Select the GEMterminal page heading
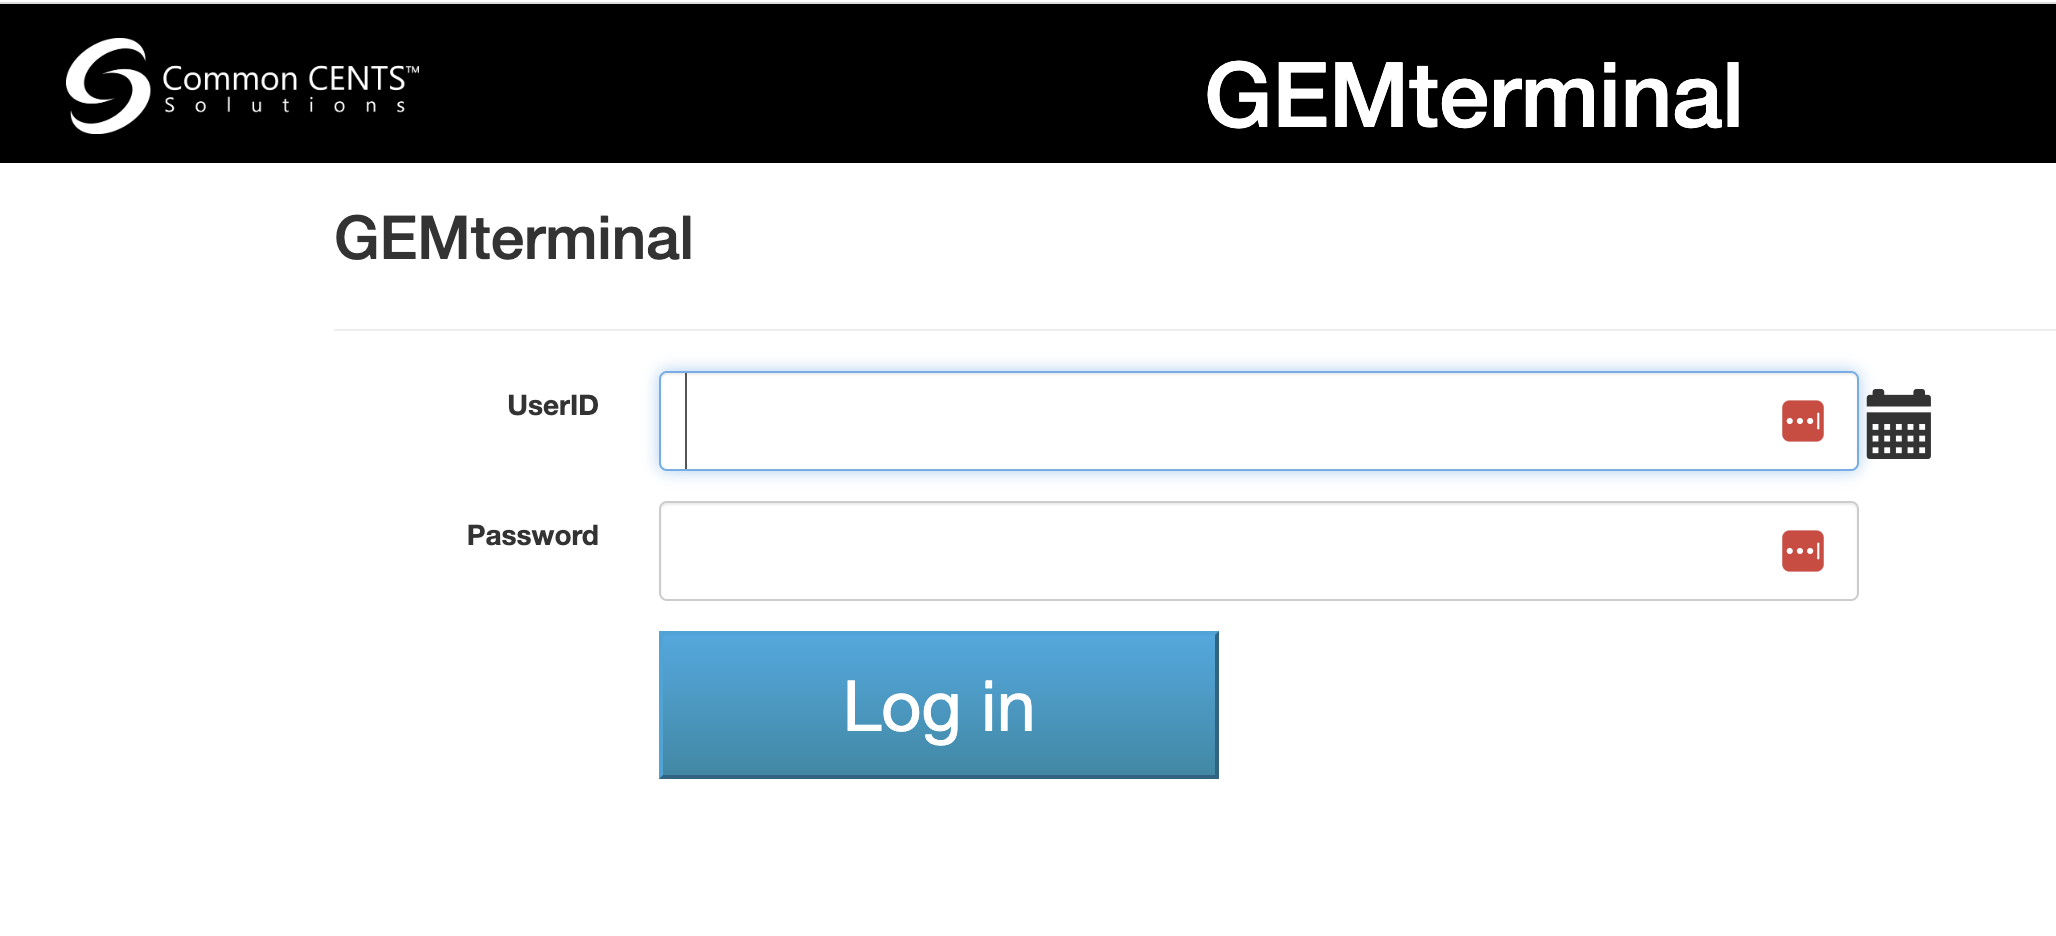Screen dimensions: 2056x936 click(514, 238)
